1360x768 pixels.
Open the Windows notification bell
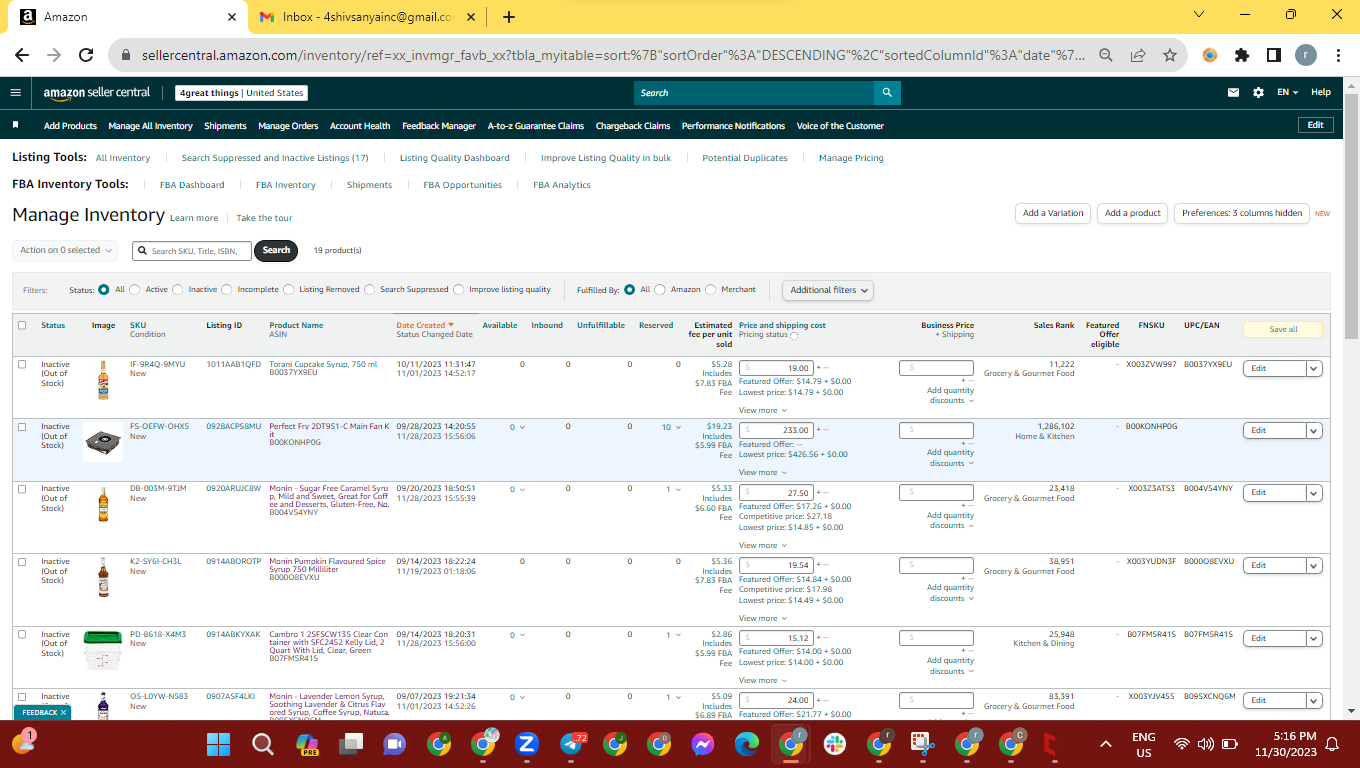coord(1332,744)
